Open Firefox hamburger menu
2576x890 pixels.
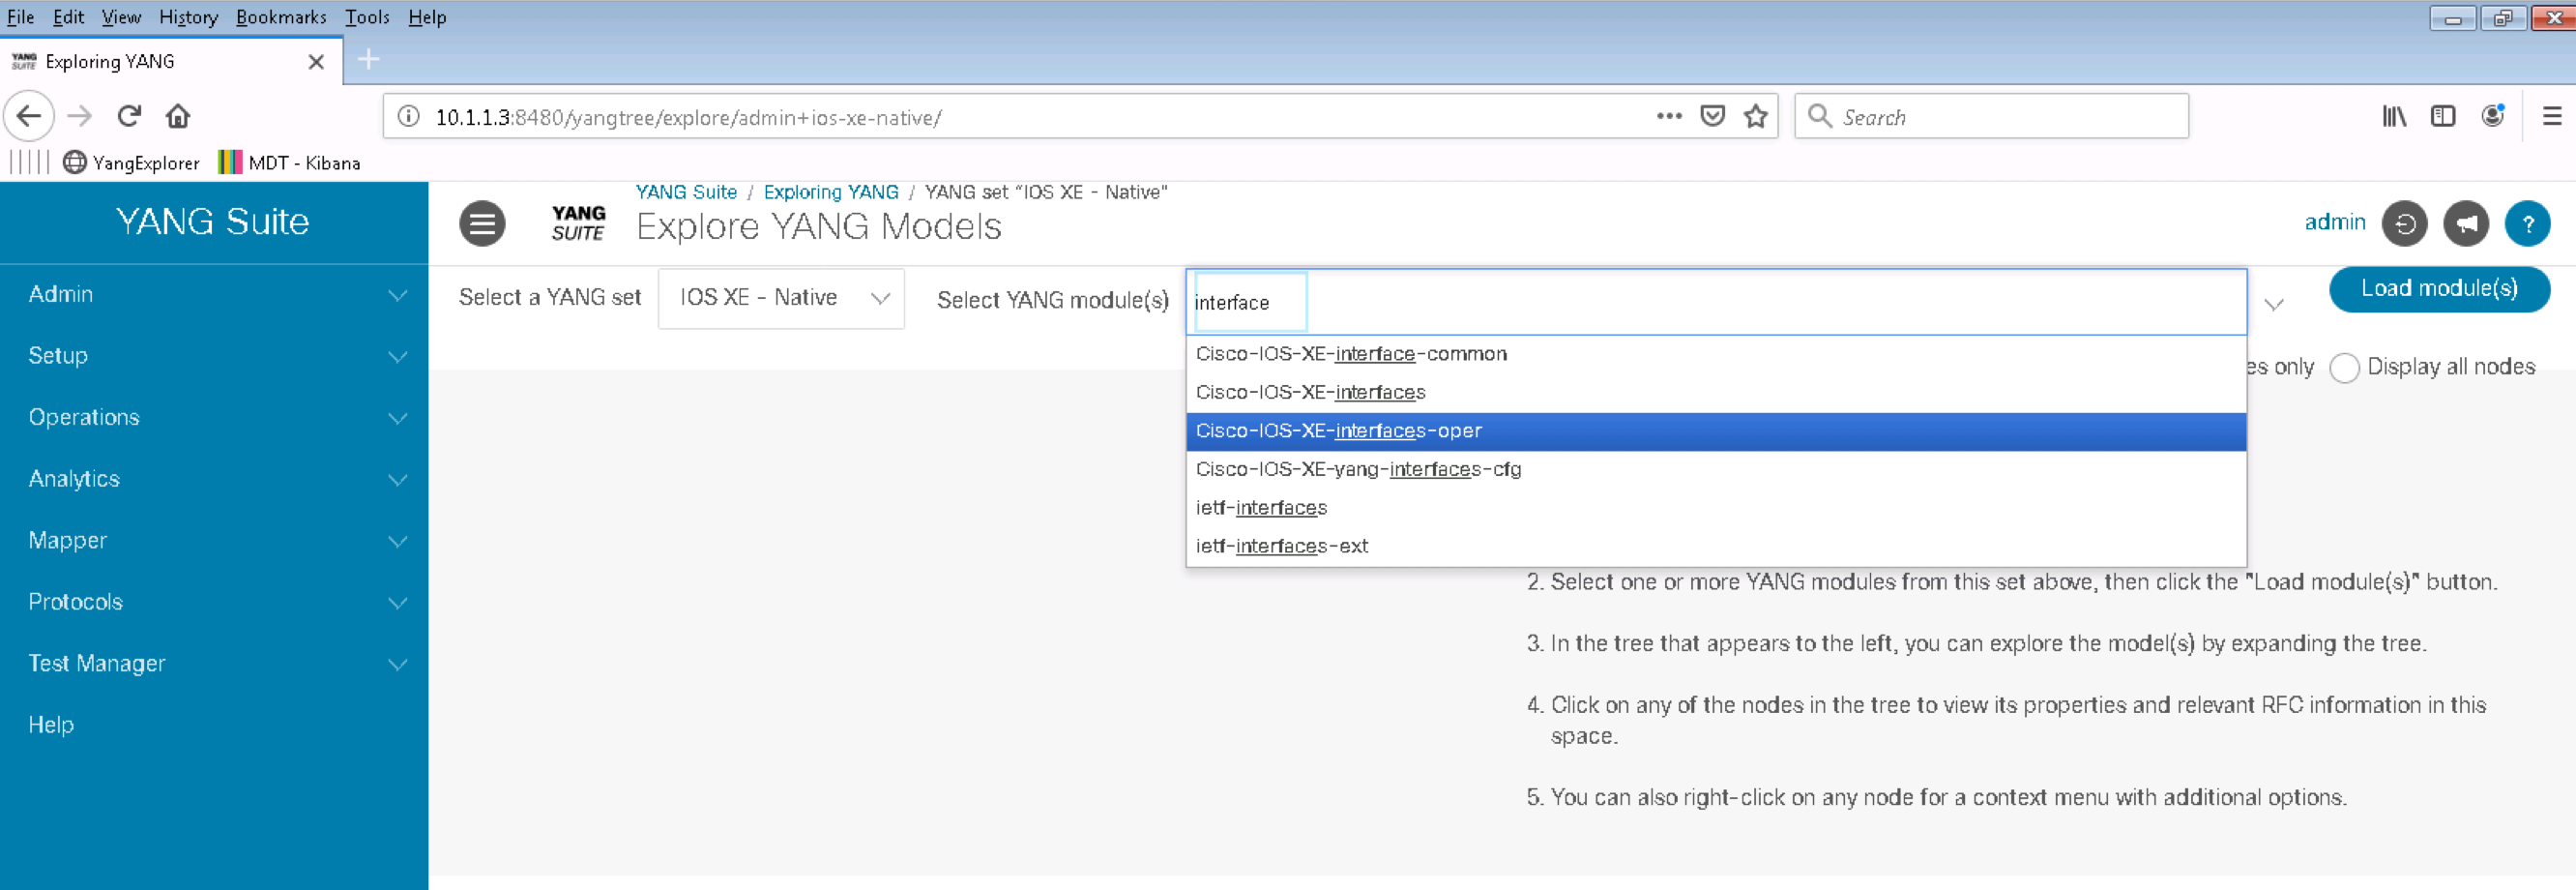coord(2552,116)
